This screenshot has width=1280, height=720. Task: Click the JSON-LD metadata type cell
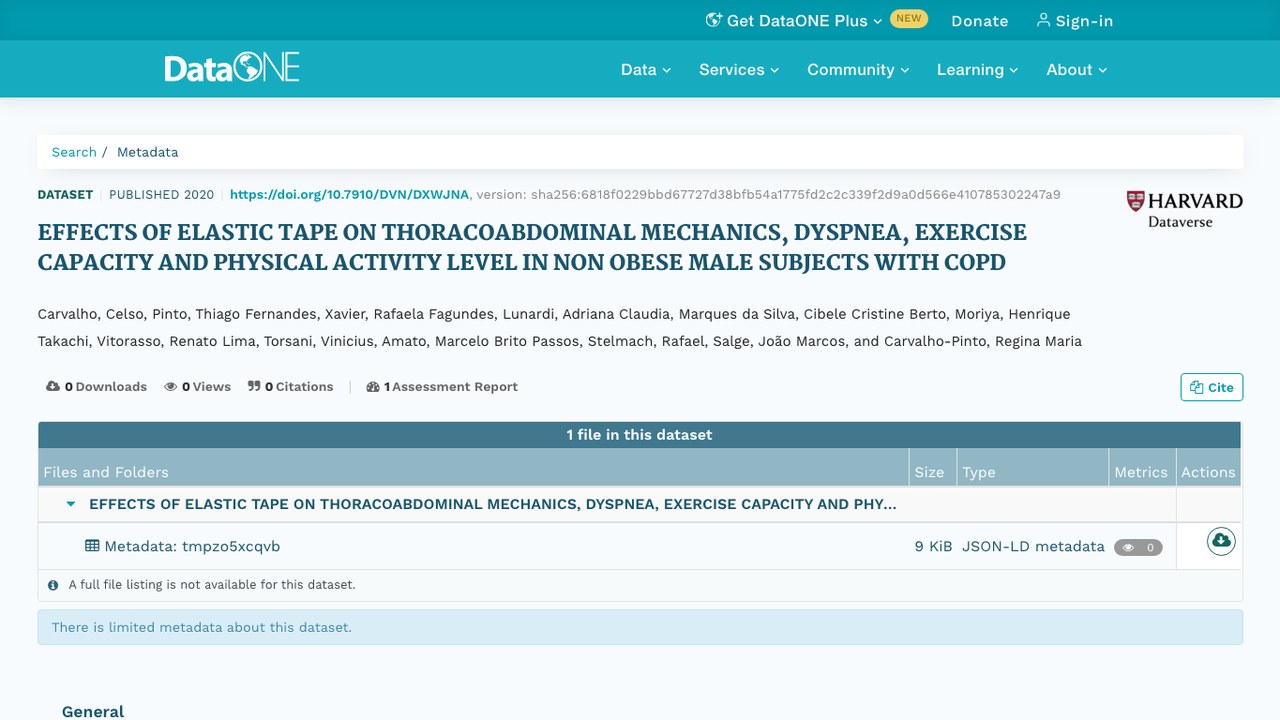(1033, 546)
